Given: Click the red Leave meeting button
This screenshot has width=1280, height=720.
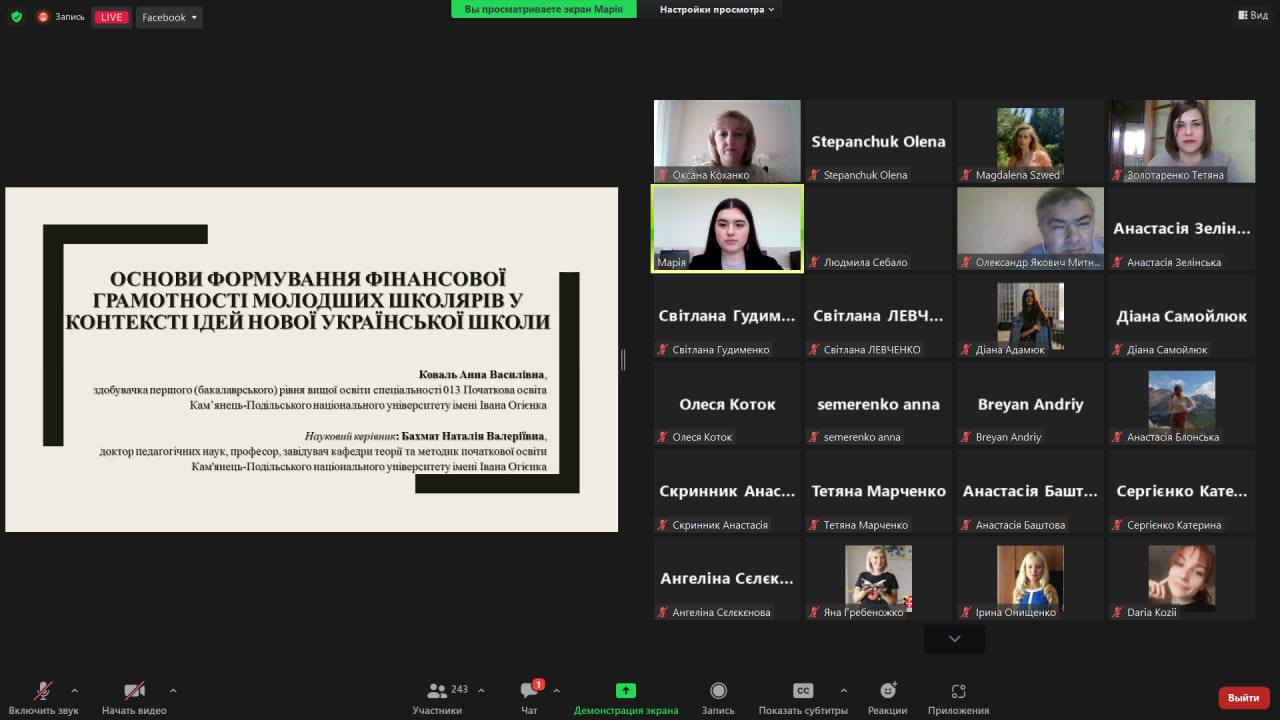Looking at the screenshot, I should (1243, 697).
